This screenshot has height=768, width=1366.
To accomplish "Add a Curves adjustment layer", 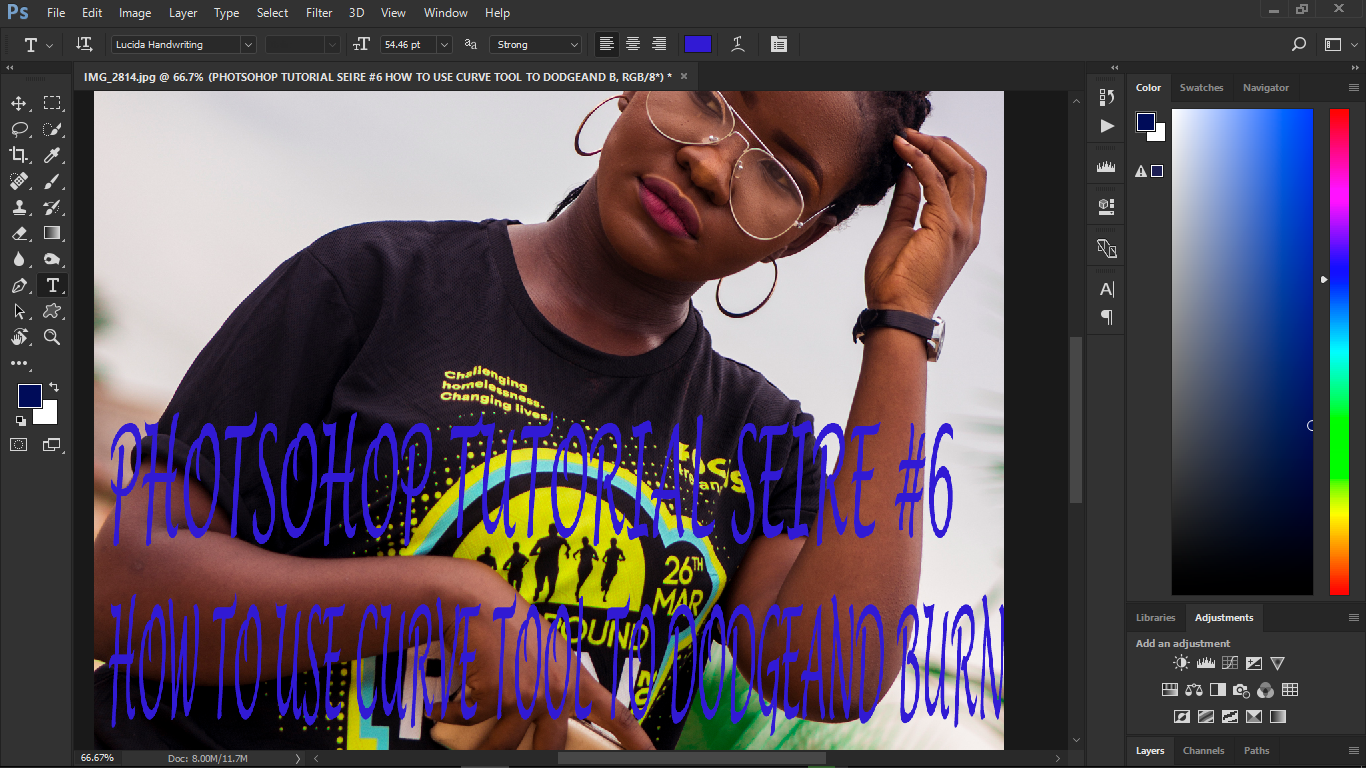I will (1228, 662).
